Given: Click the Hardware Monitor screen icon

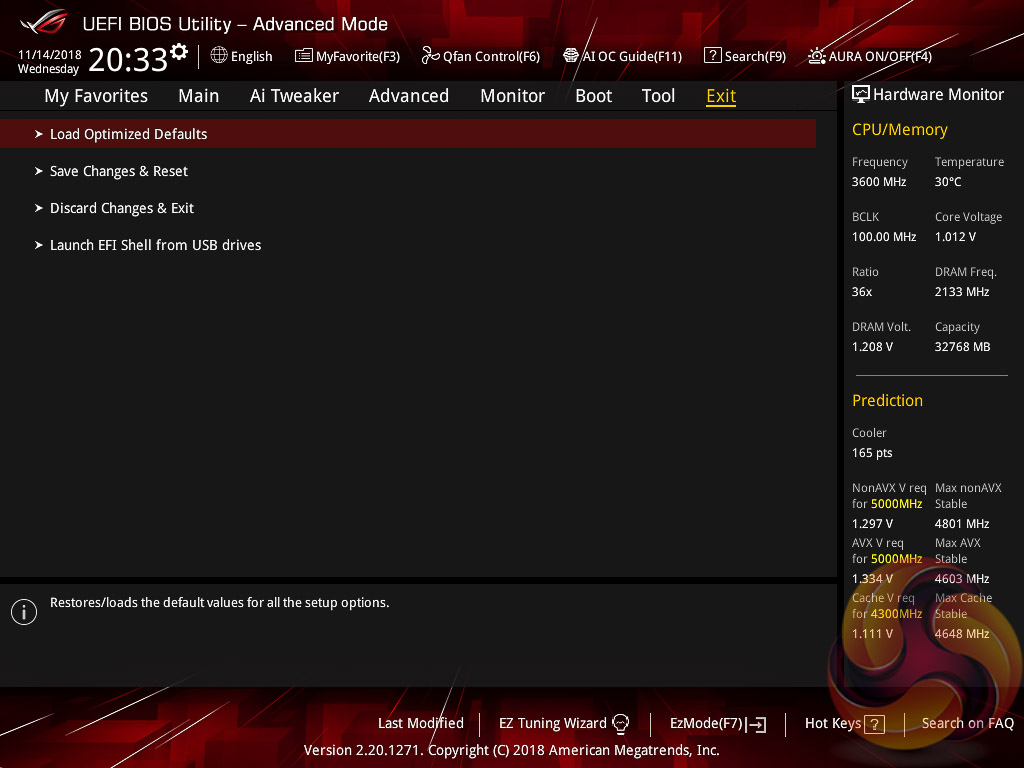Looking at the screenshot, I should click(861, 94).
